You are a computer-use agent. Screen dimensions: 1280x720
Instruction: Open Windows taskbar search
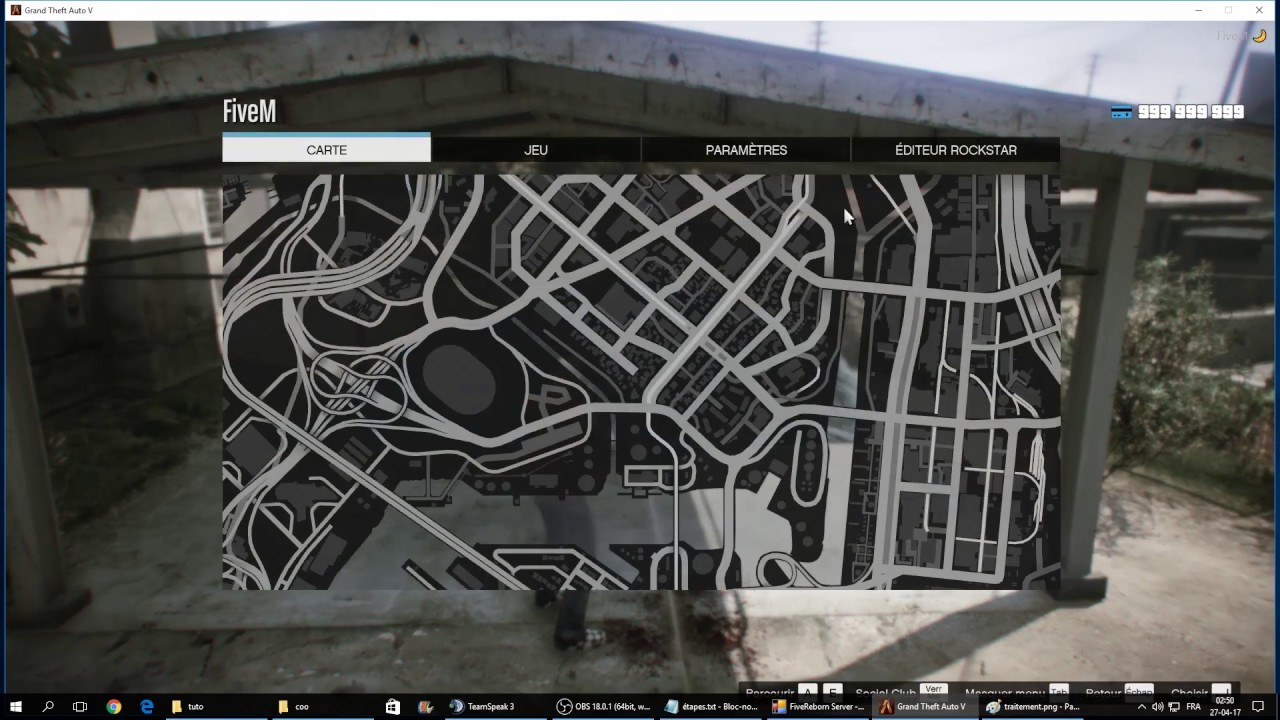point(48,706)
